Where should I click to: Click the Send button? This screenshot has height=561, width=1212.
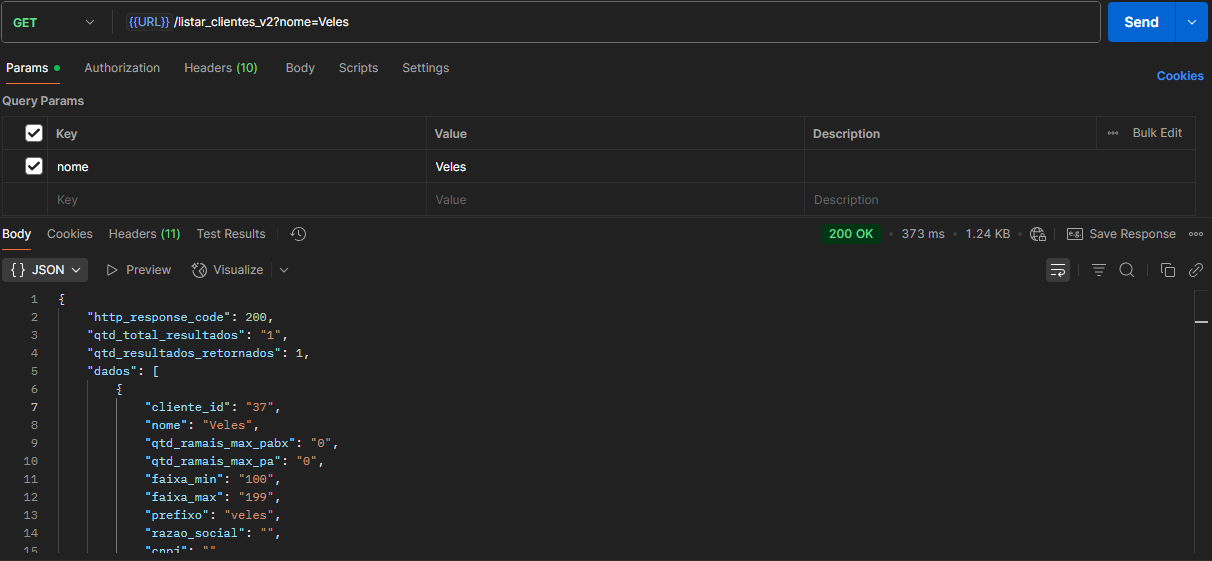click(1141, 22)
